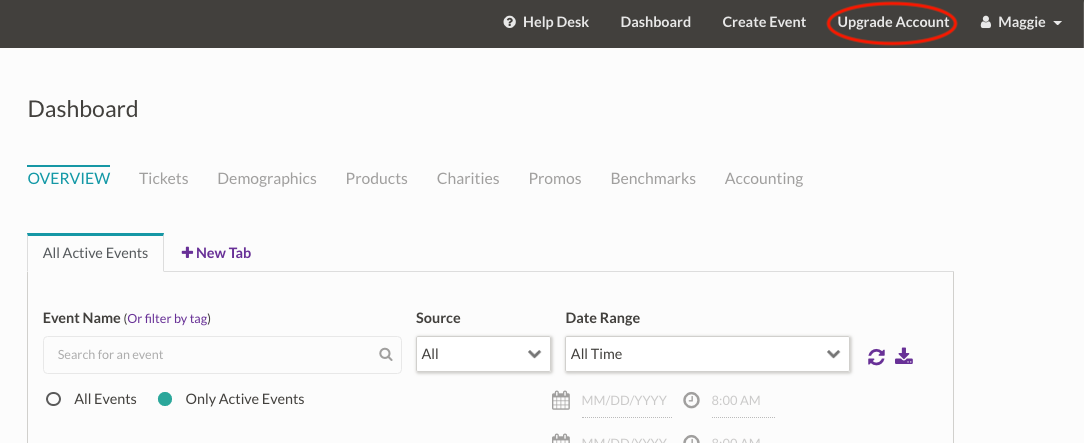Image resolution: width=1084 pixels, height=443 pixels.
Task: Select the Only Active Events radio button
Action: click(x=166, y=399)
